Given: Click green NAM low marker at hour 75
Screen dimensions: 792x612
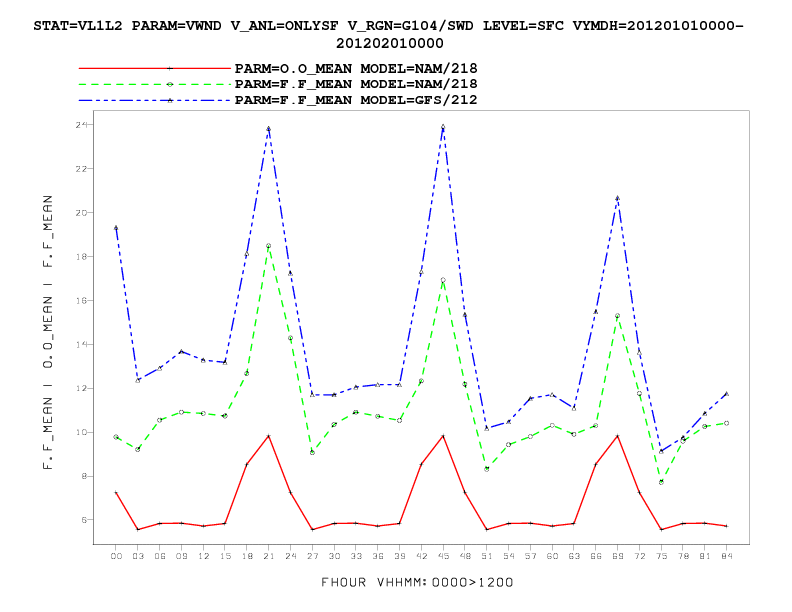Looking at the screenshot, I should [x=661, y=482].
